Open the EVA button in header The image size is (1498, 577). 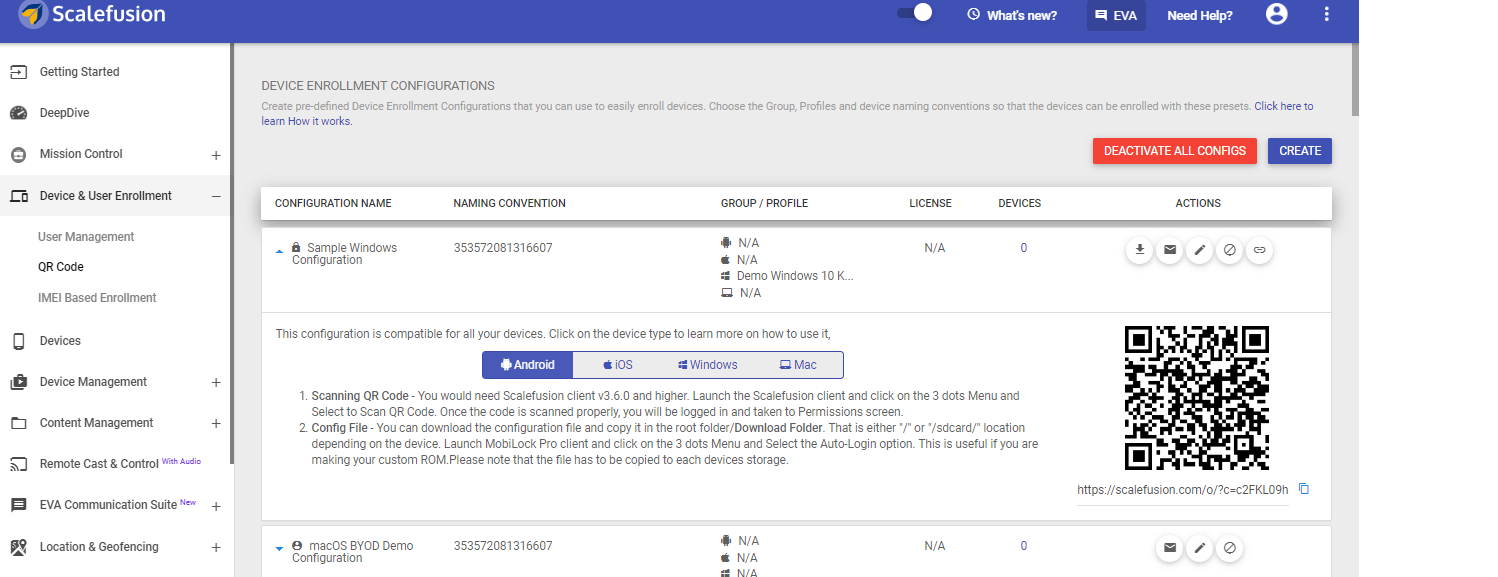pos(1116,15)
